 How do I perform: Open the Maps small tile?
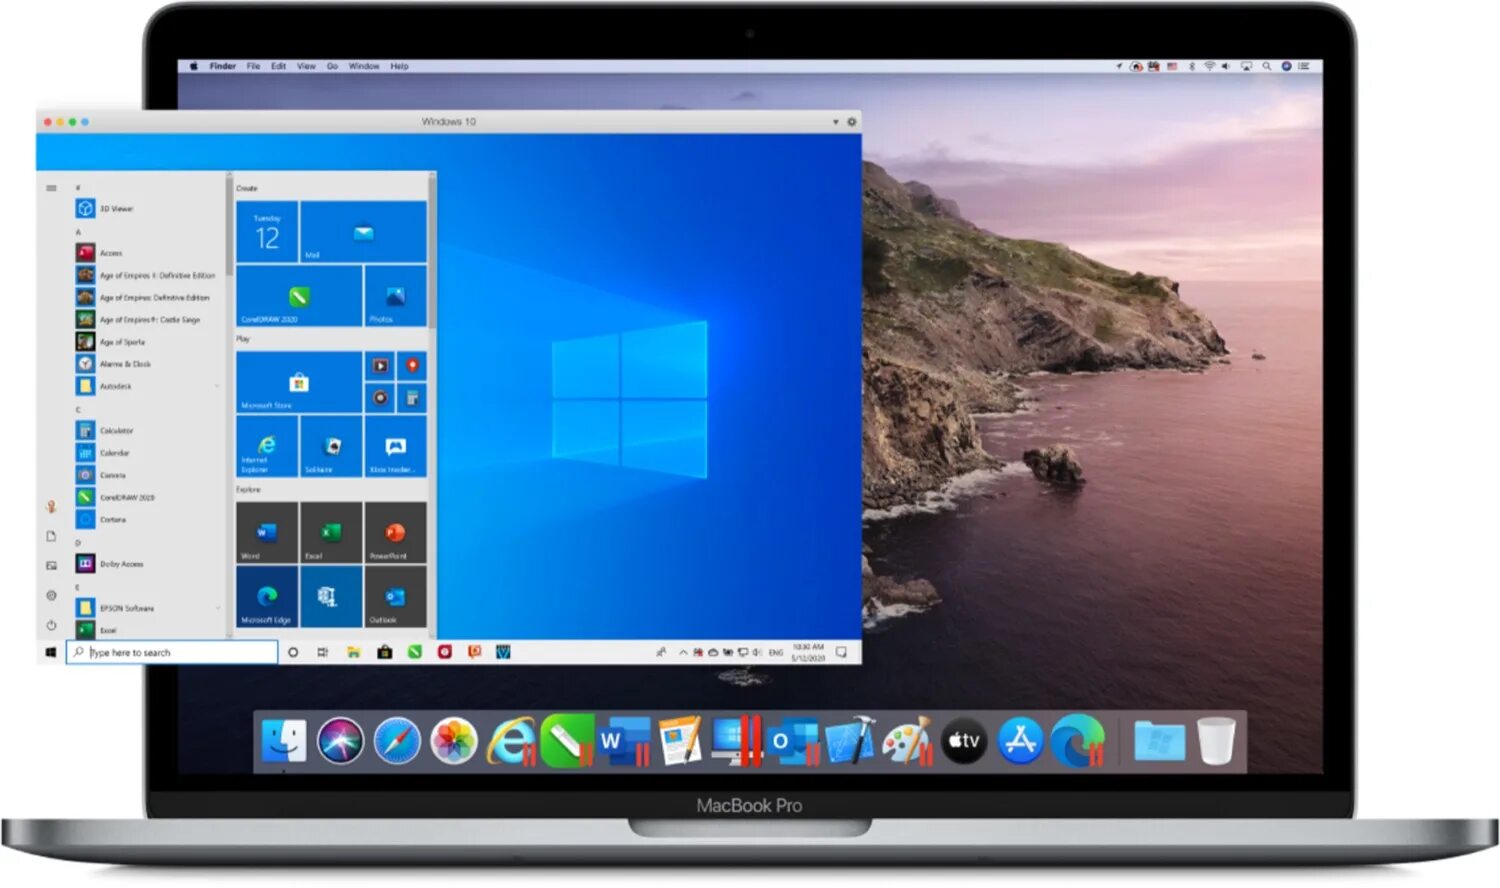coord(412,366)
